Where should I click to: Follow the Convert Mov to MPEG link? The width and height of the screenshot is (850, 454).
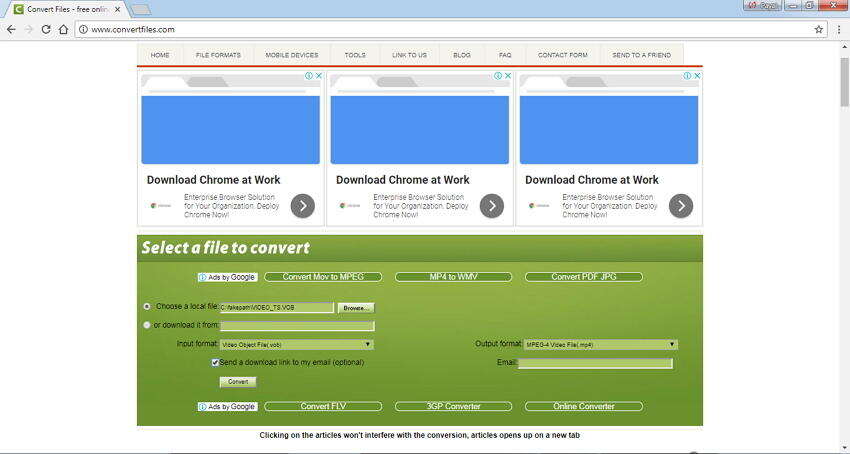click(x=323, y=277)
